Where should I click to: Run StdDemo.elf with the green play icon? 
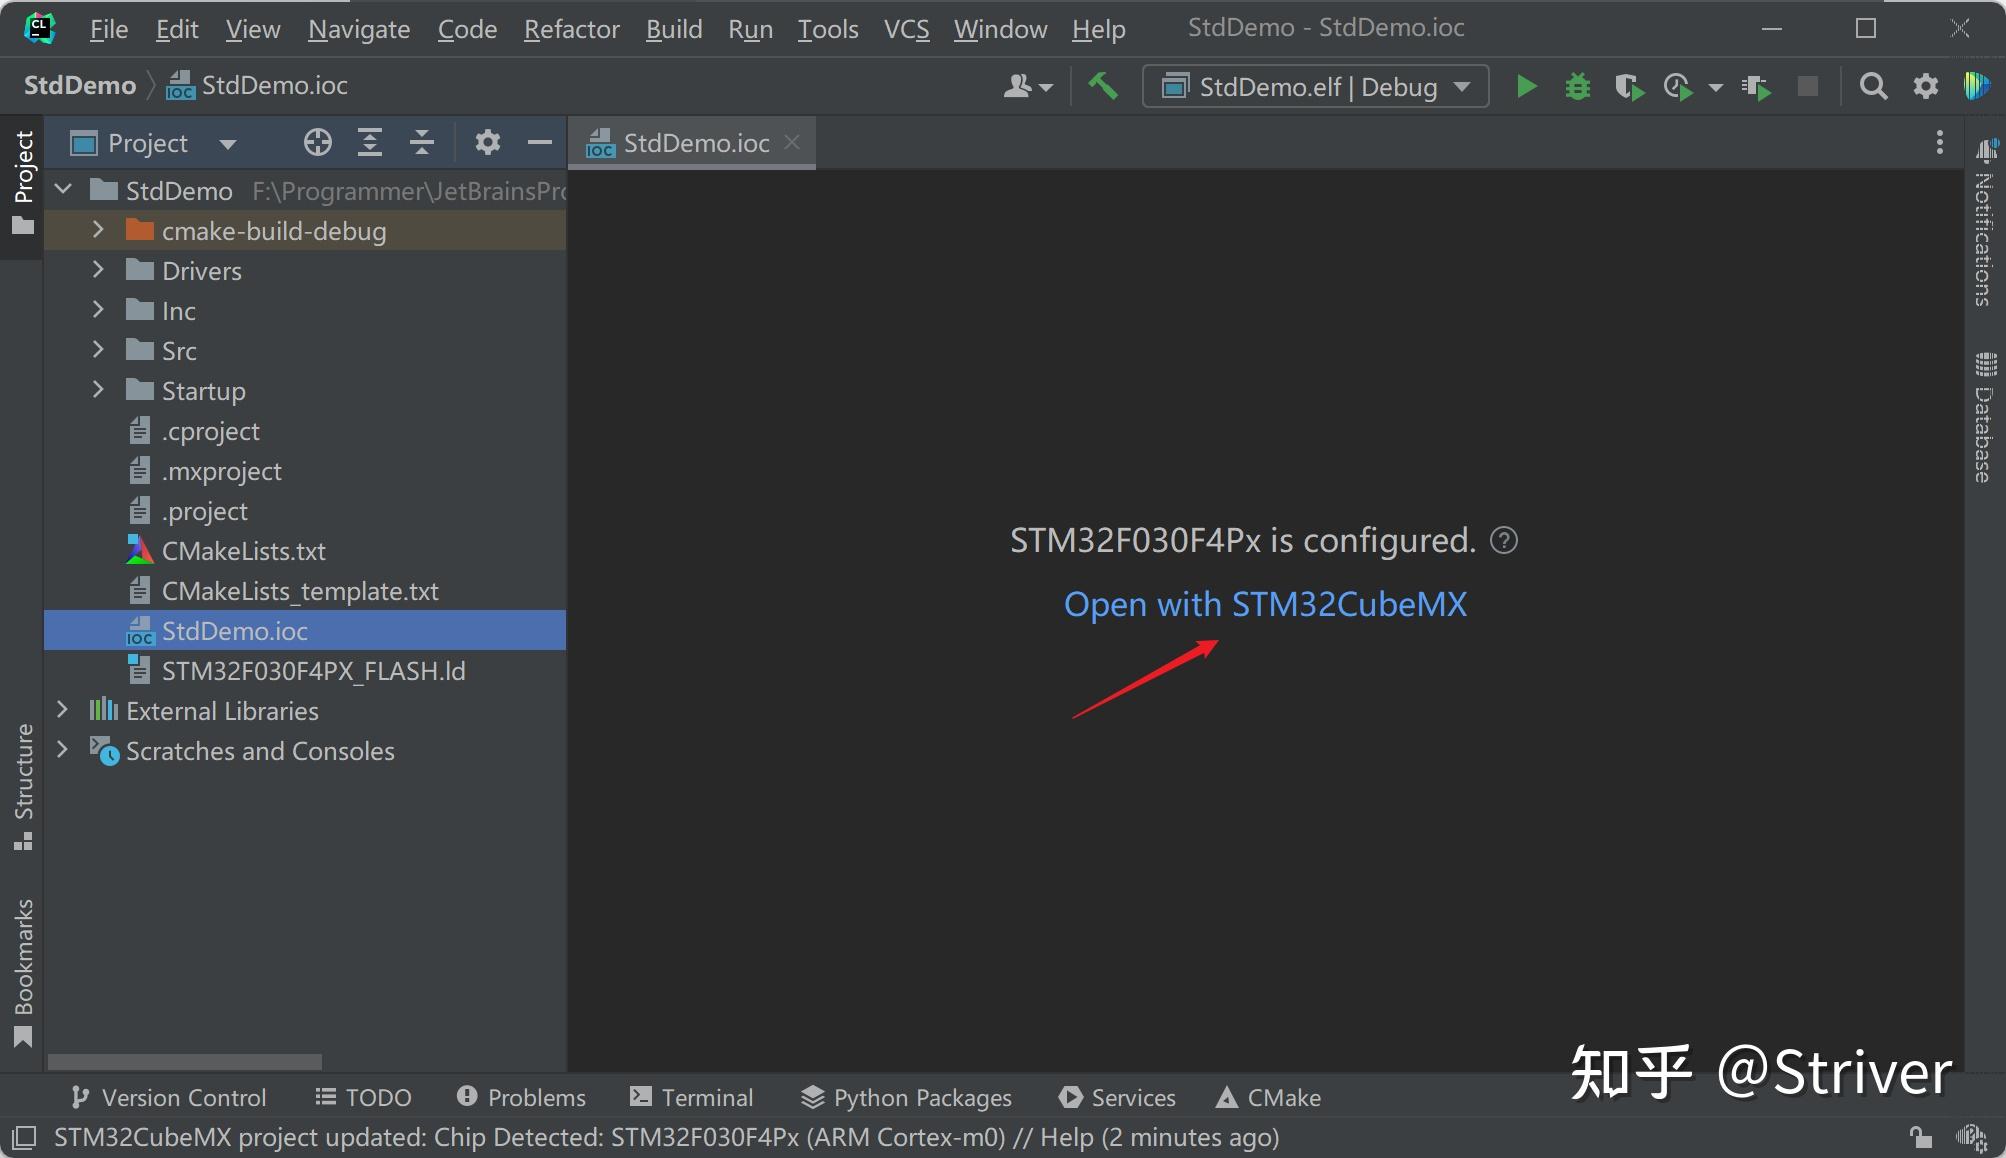click(x=1526, y=86)
